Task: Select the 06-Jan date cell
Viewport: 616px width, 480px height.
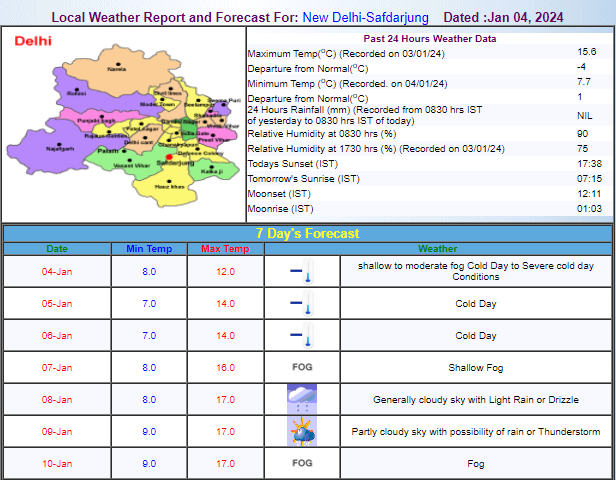Action: [57, 335]
